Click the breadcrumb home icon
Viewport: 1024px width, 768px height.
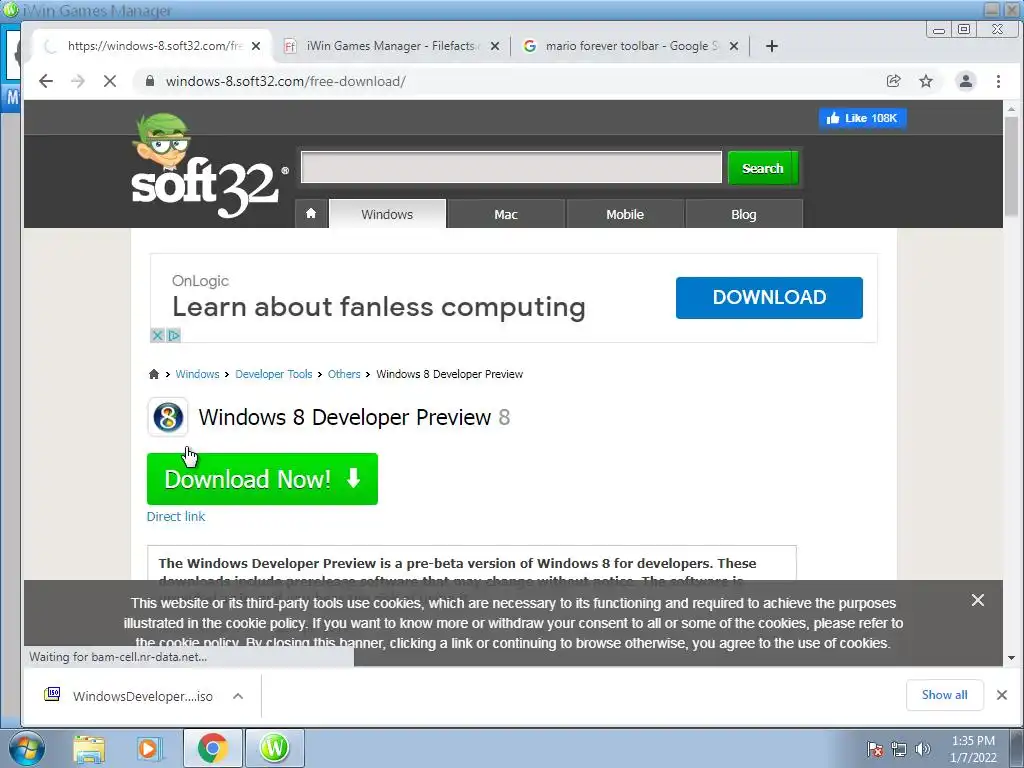pos(153,374)
